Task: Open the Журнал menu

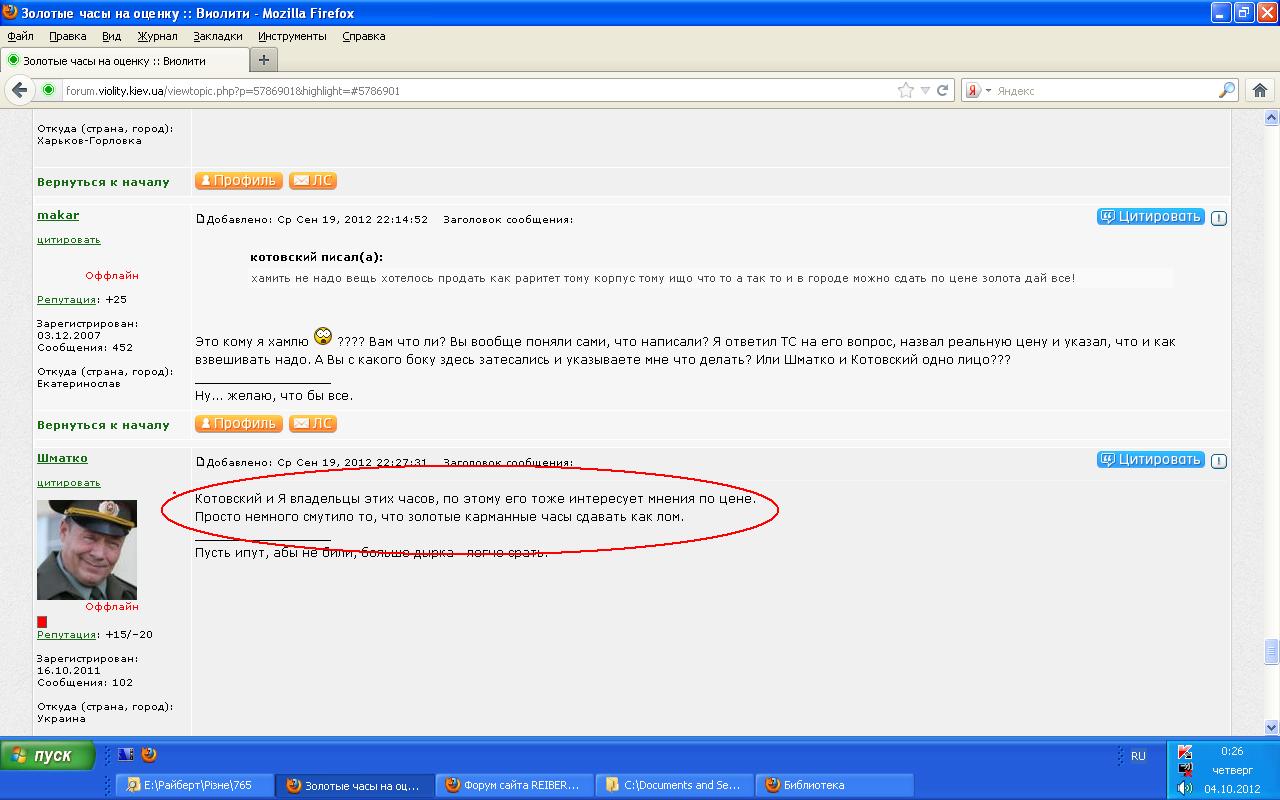Action: click(x=157, y=36)
